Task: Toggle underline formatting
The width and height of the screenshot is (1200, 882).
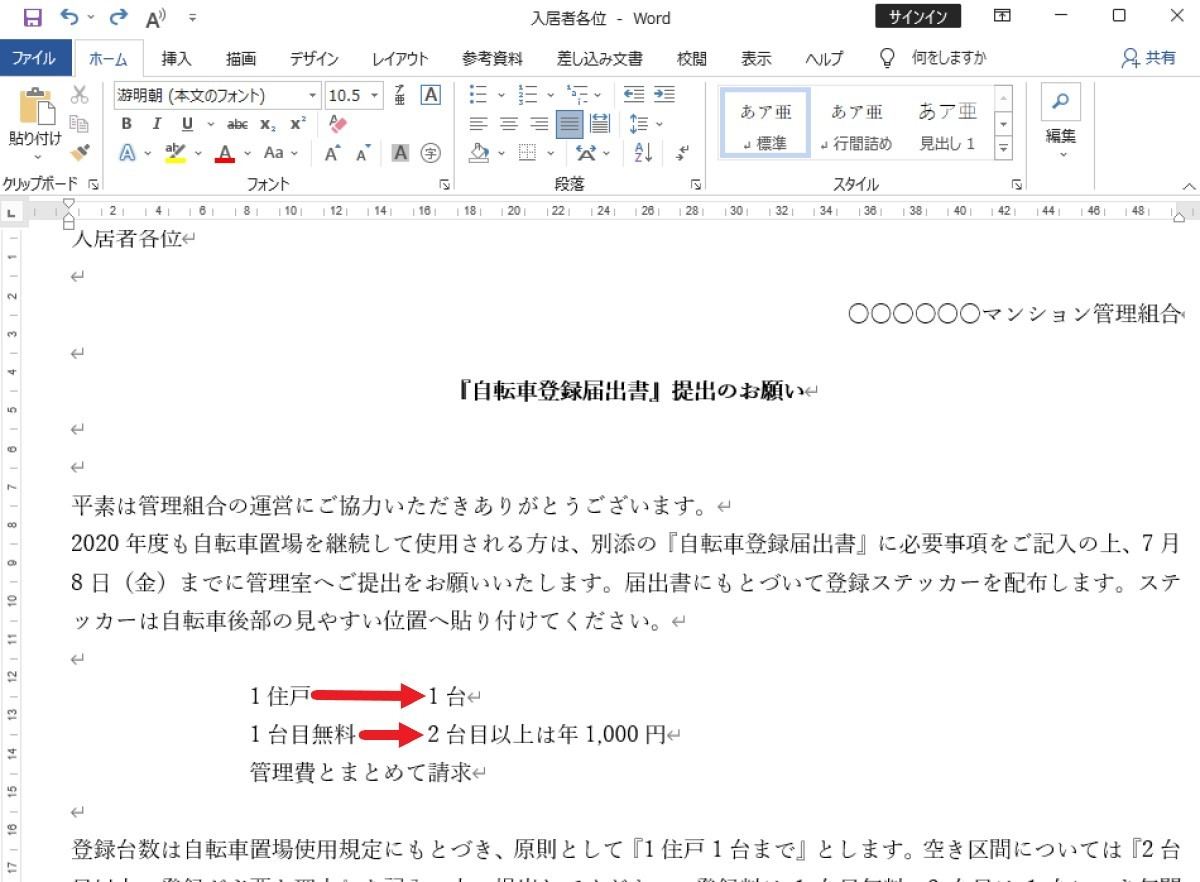Action: click(x=187, y=124)
